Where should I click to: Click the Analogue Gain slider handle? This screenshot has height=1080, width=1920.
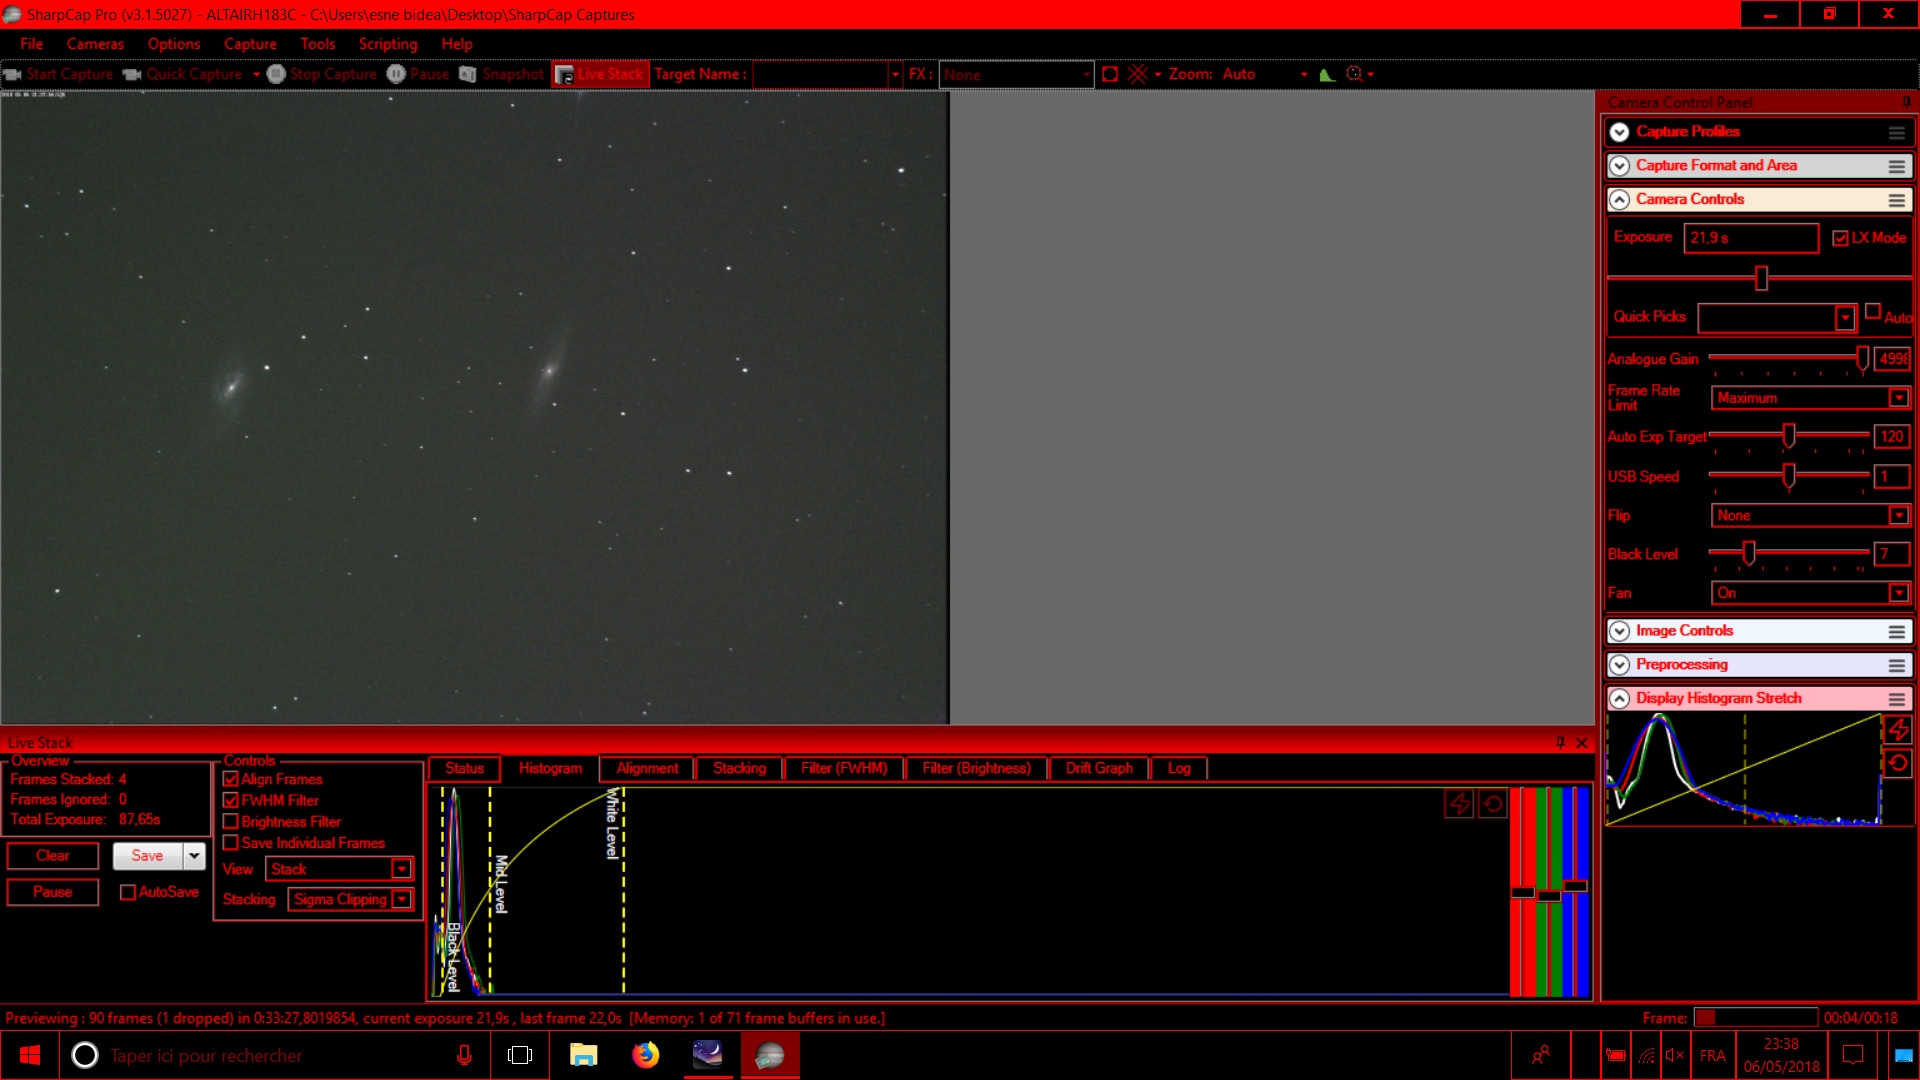[1862, 358]
